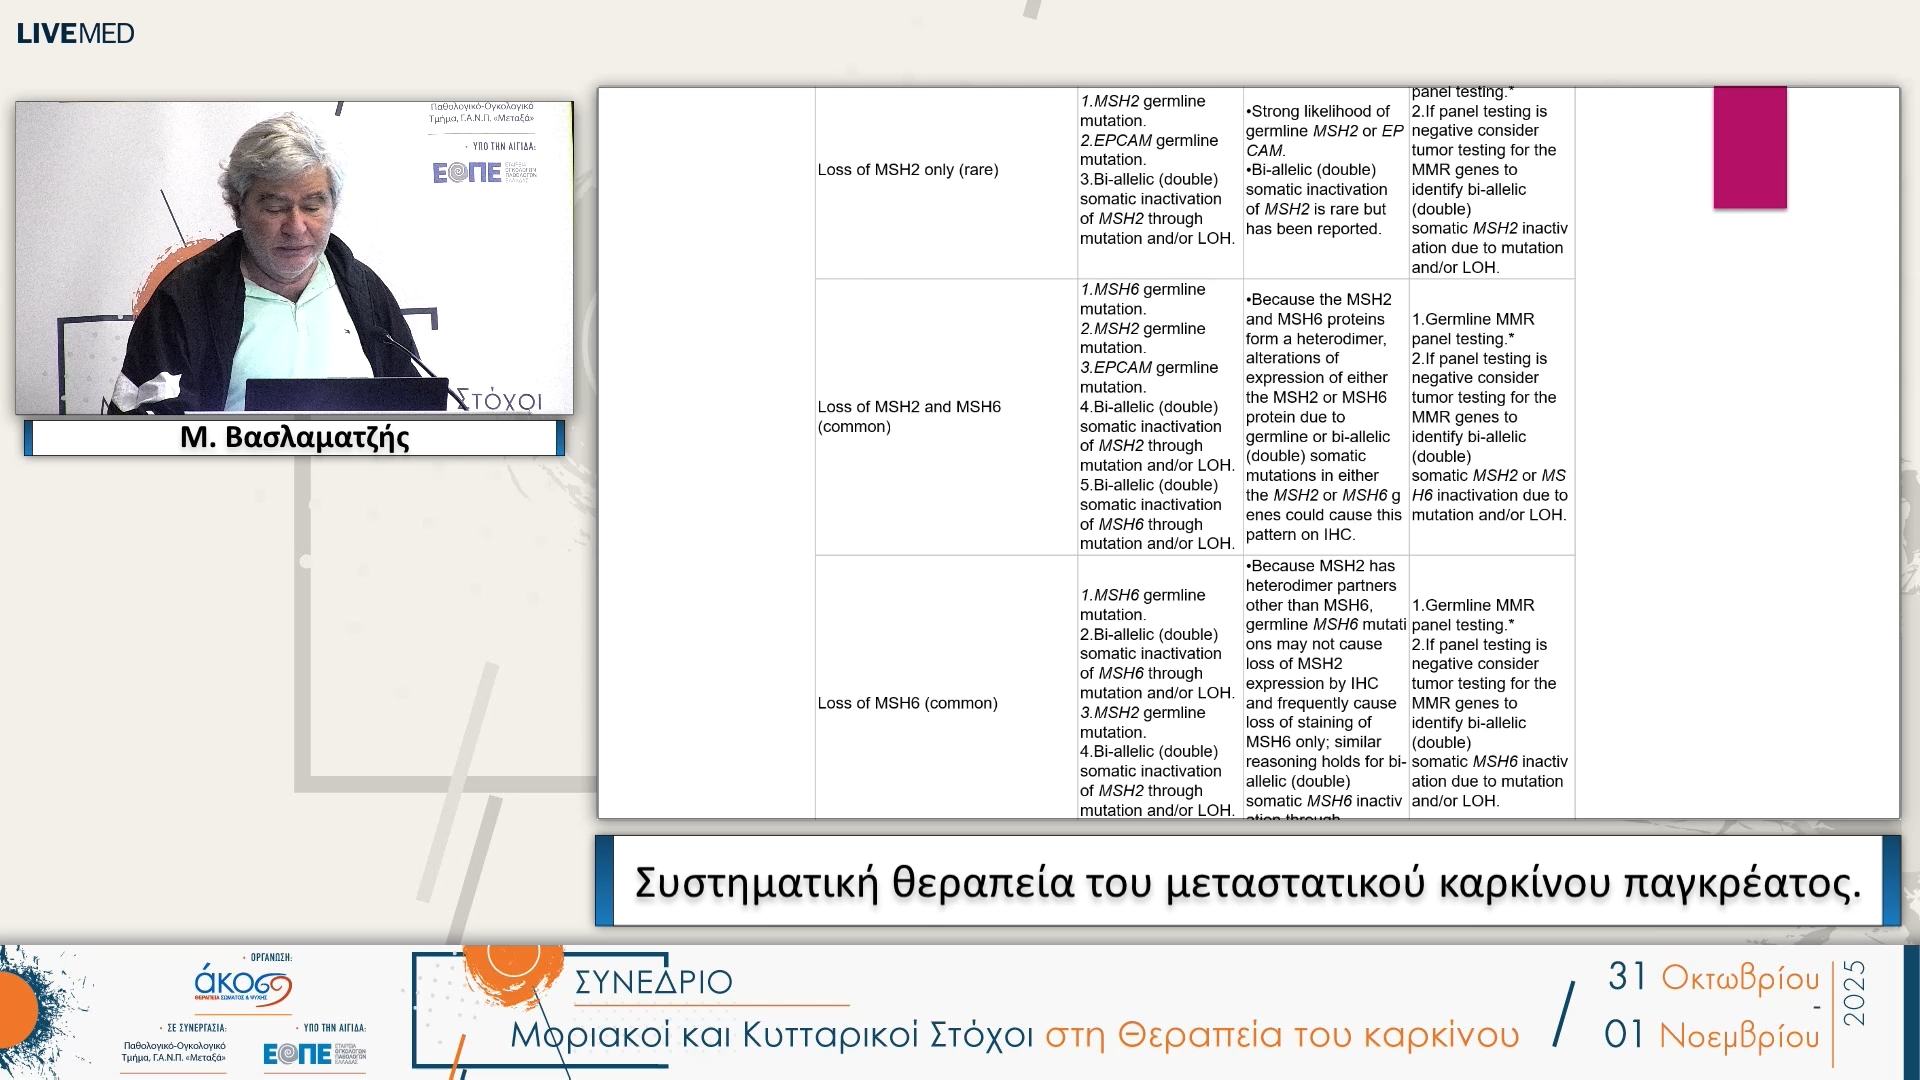Image resolution: width=1920 pixels, height=1080 pixels.
Task: Click the 31 Οκτωβρίου date text
Action: coord(1713,977)
